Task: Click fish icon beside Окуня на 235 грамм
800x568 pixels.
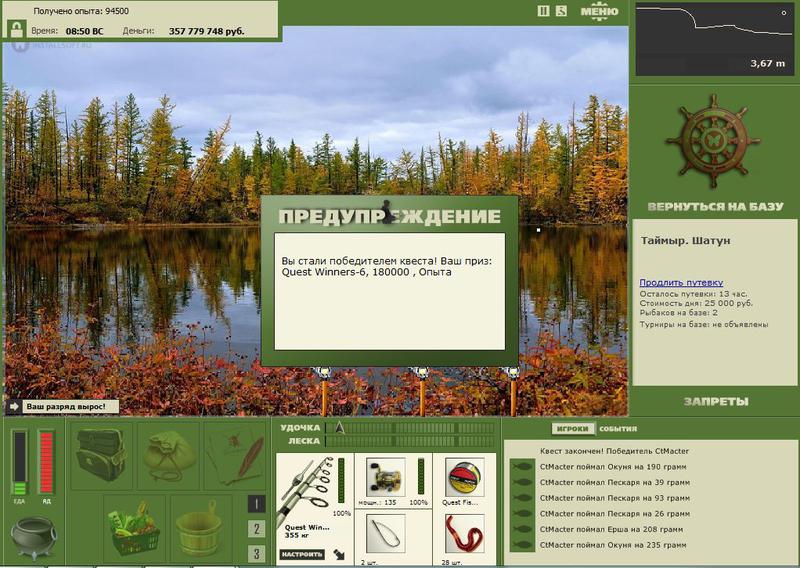Action: tap(521, 545)
